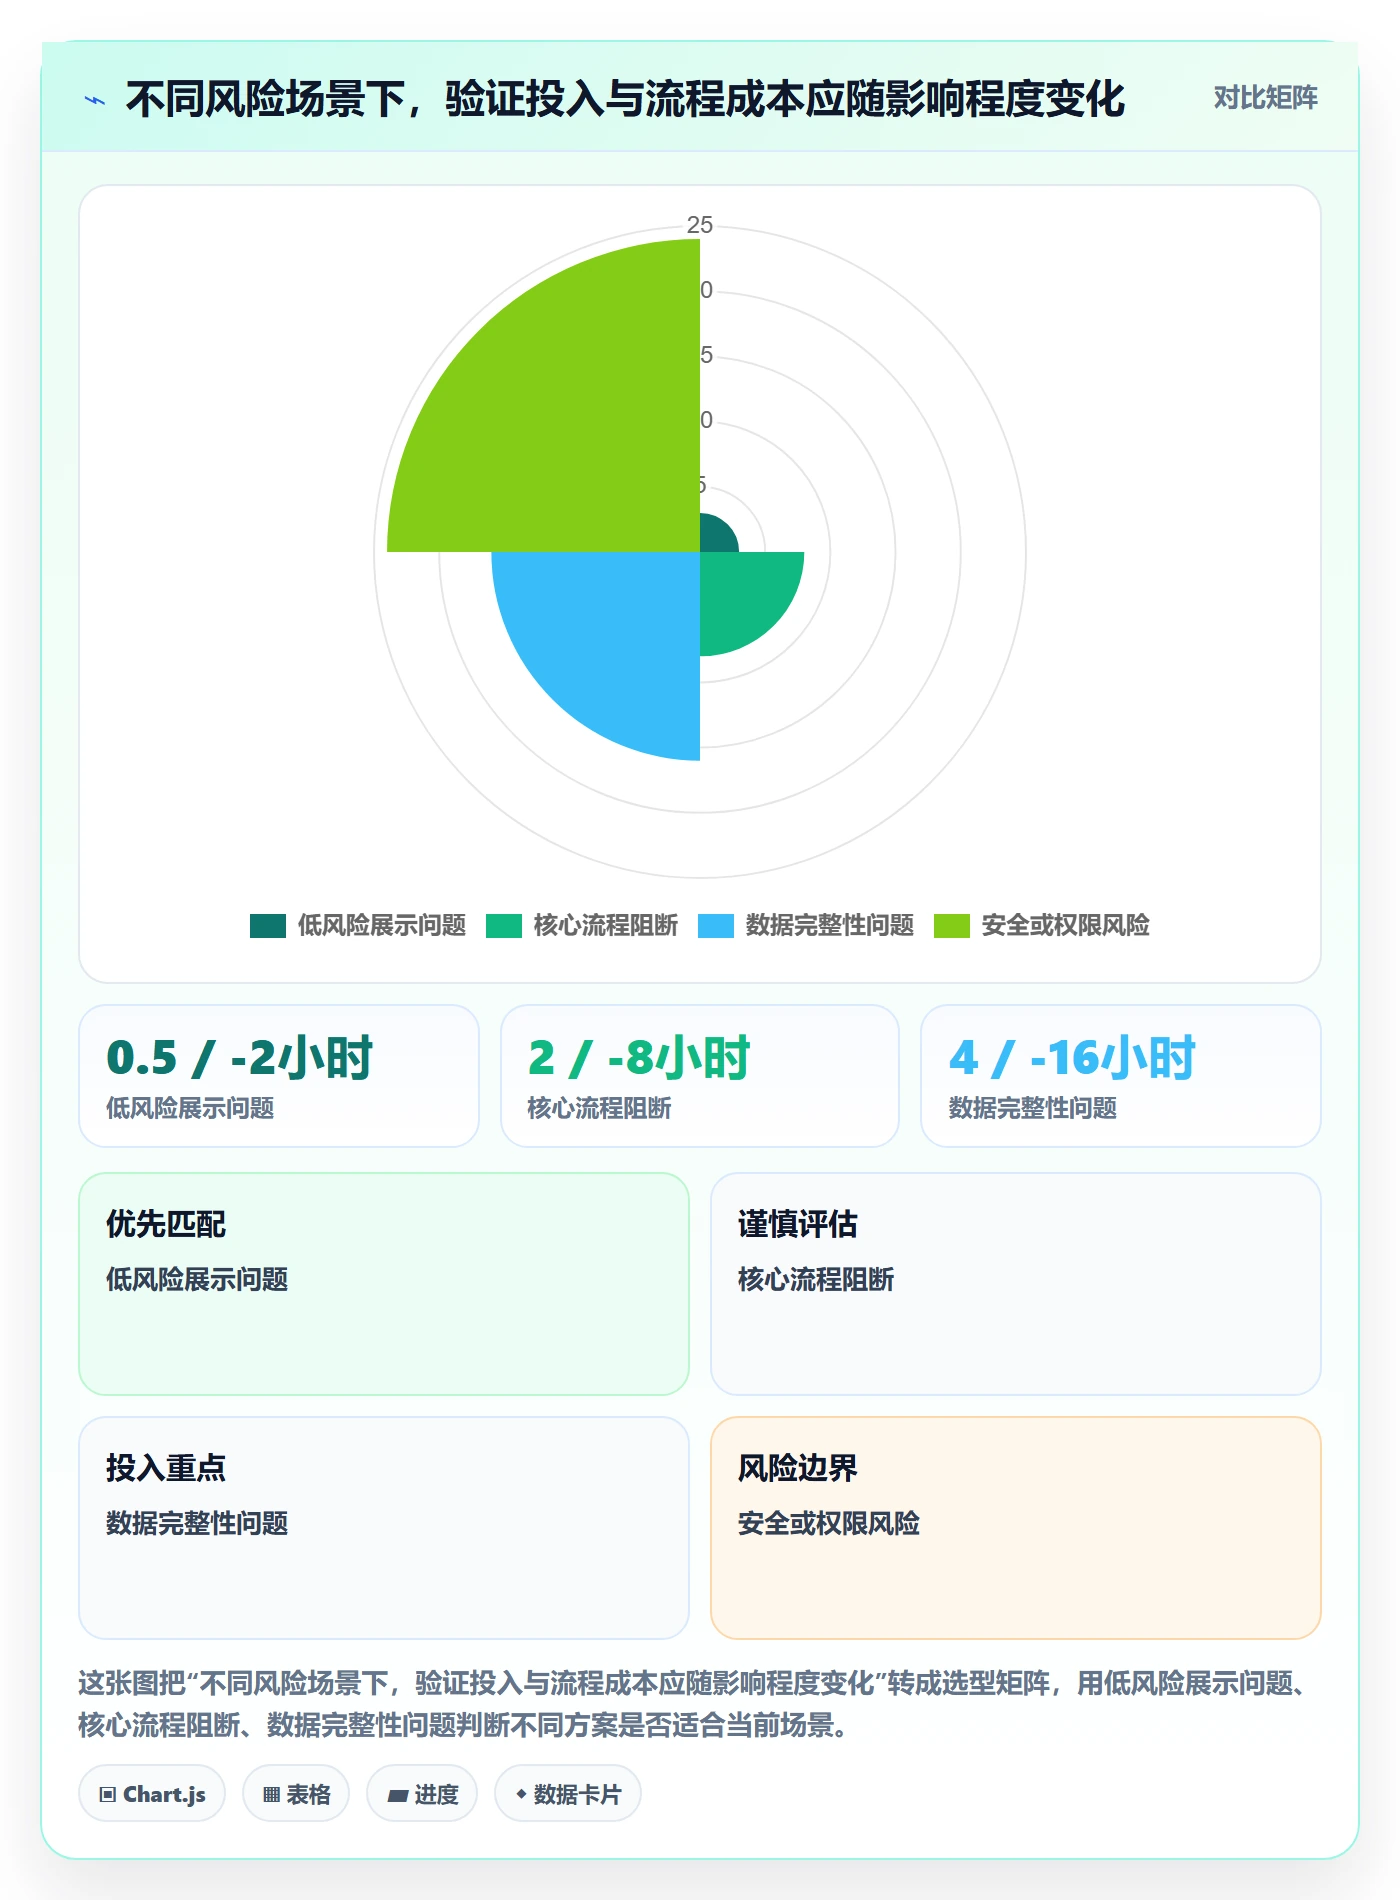Select the 优先匹配 matrix card
This screenshot has height=1900, width=1400.
384,1284
